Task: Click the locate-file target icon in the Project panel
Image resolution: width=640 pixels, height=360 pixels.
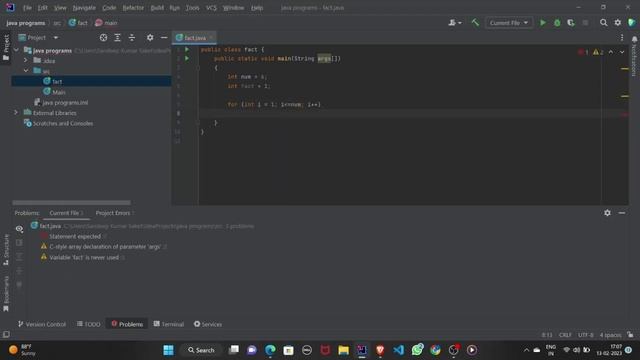Action: (103, 38)
